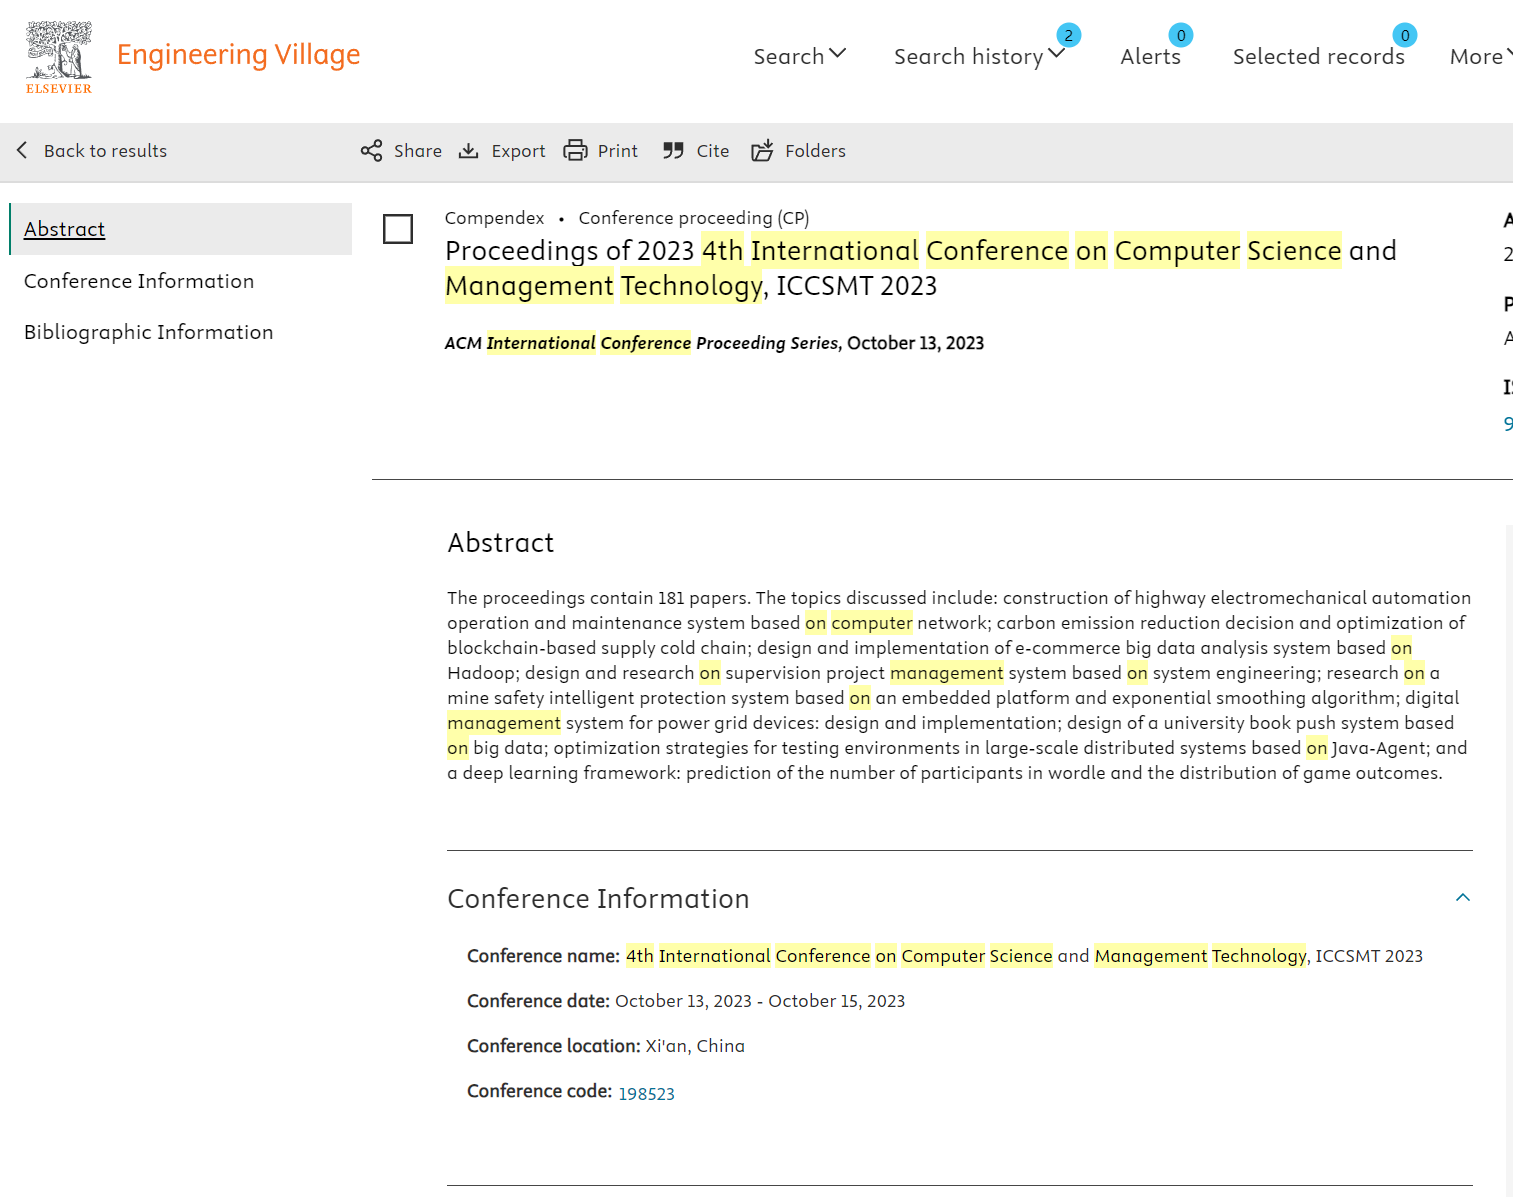
Task: Jump to Bibliographic Information section
Action: [148, 332]
